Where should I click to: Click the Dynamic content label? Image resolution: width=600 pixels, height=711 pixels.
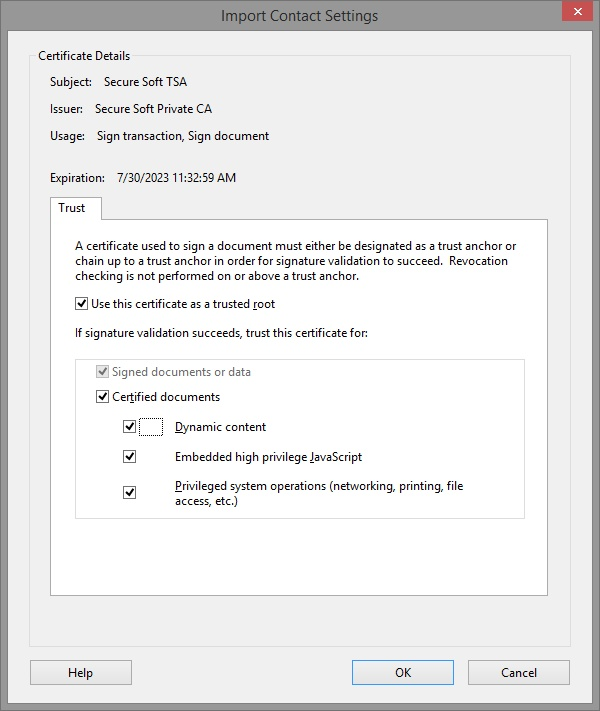pyautogui.click(x=220, y=427)
